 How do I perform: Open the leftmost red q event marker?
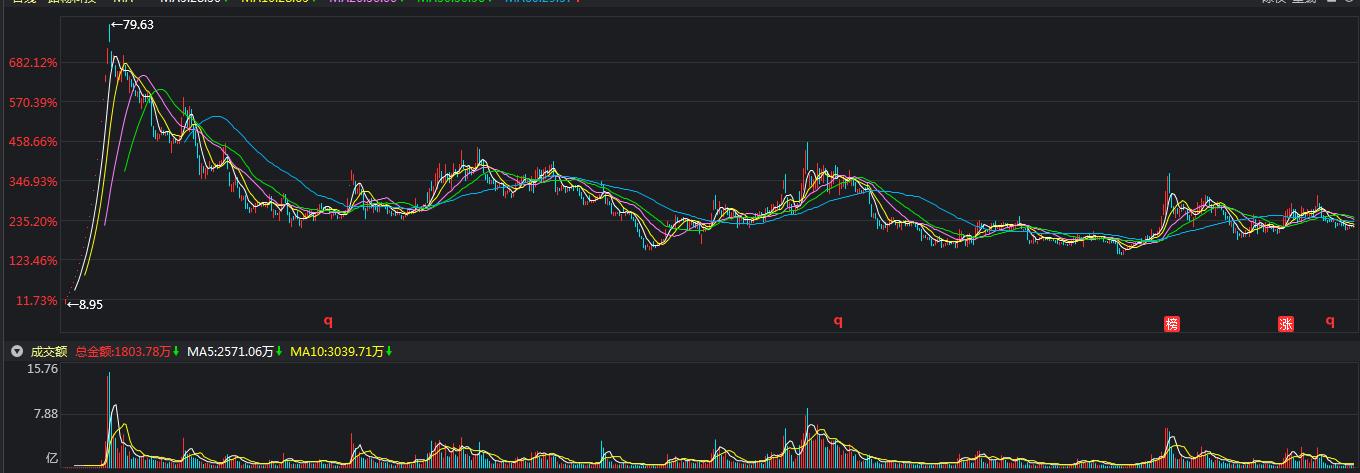coord(327,321)
